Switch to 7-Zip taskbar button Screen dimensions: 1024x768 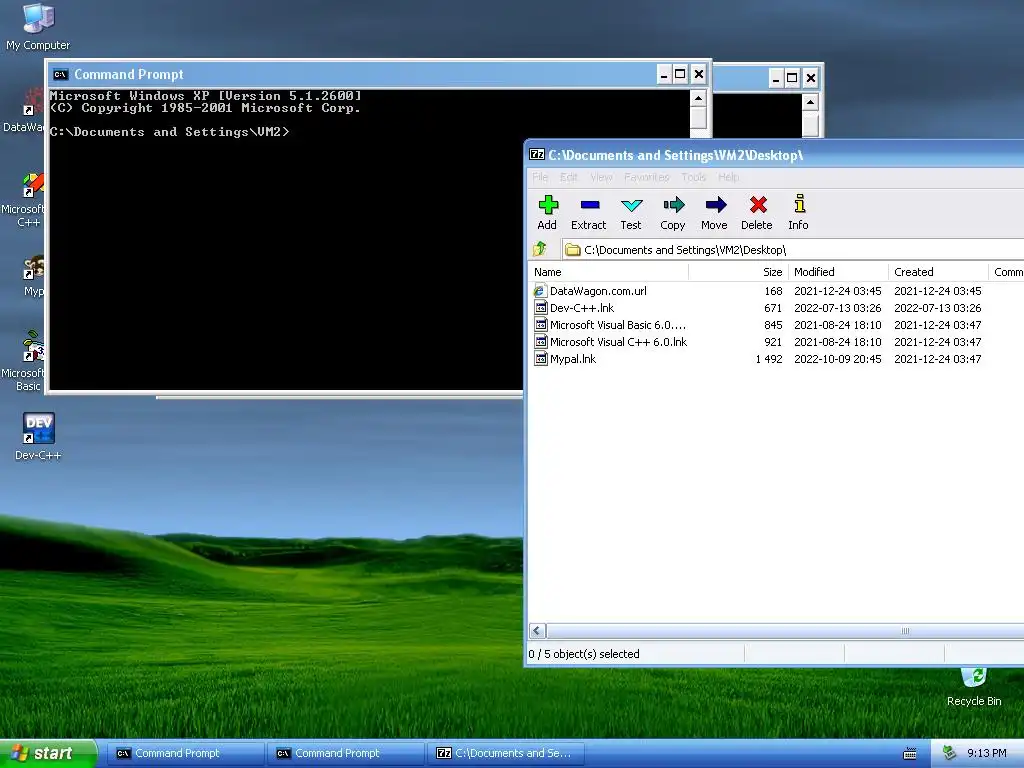(505, 753)
